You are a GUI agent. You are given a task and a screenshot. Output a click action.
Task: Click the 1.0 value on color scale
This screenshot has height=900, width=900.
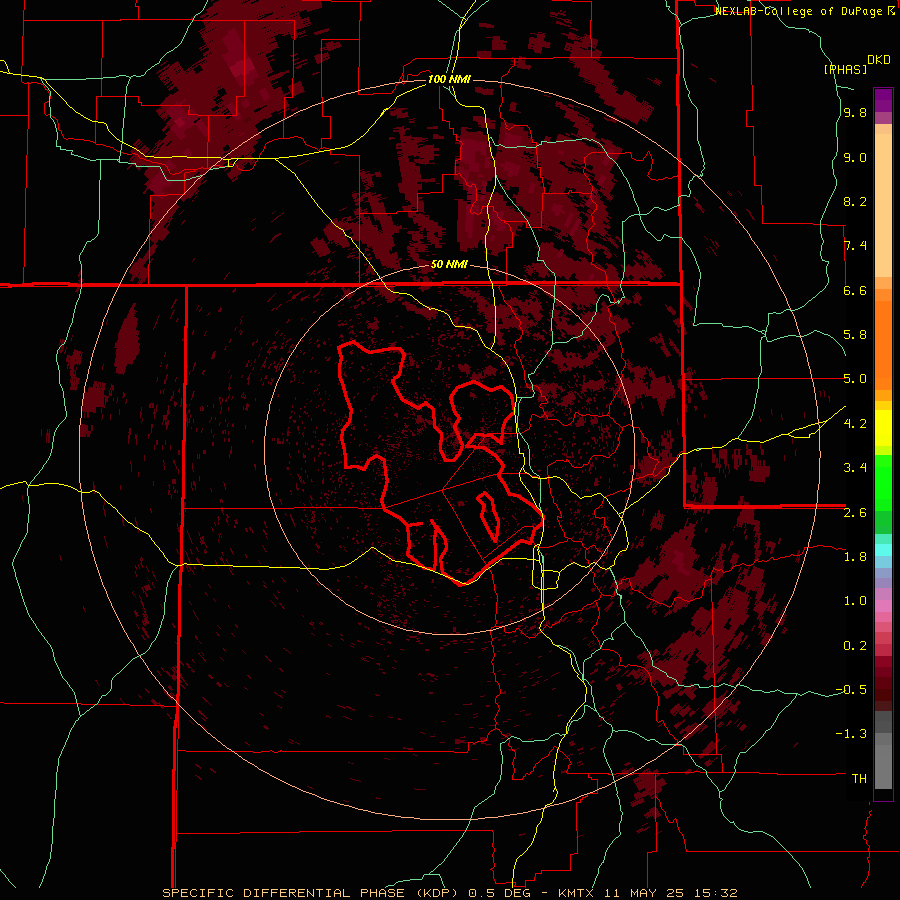[x=855, y=601]
